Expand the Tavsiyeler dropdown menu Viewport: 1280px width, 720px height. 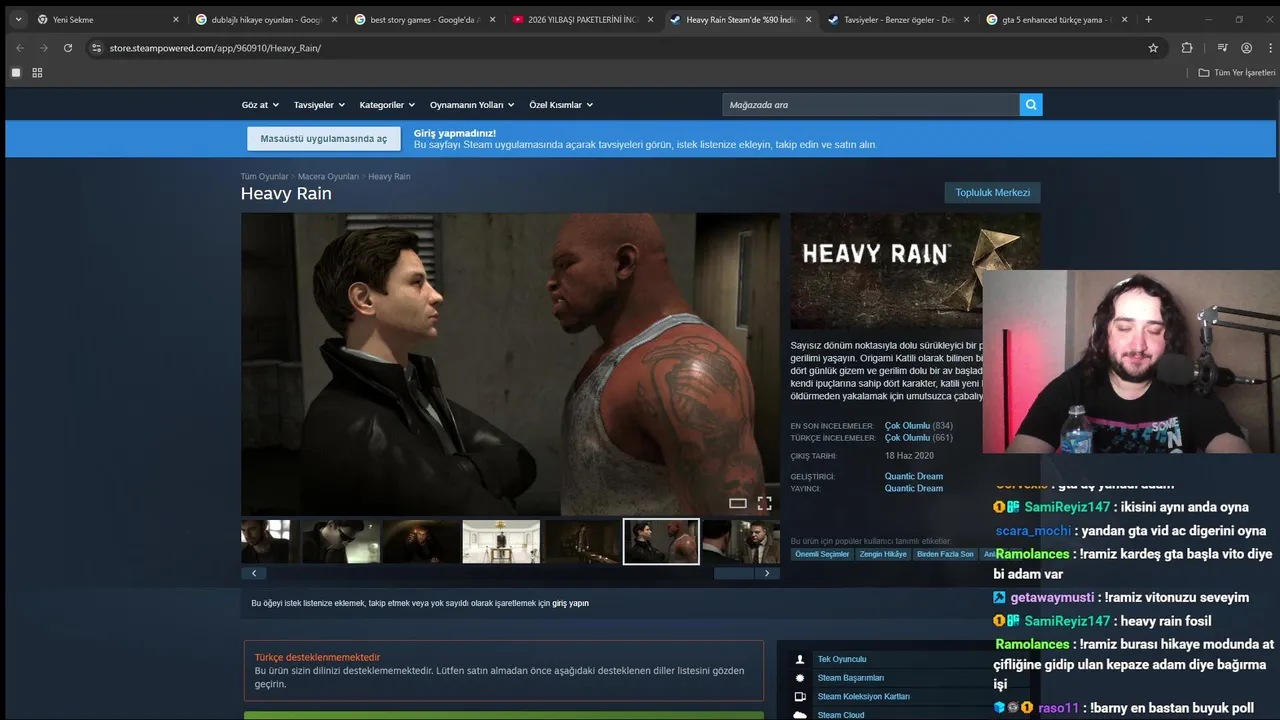coord(319,105)
